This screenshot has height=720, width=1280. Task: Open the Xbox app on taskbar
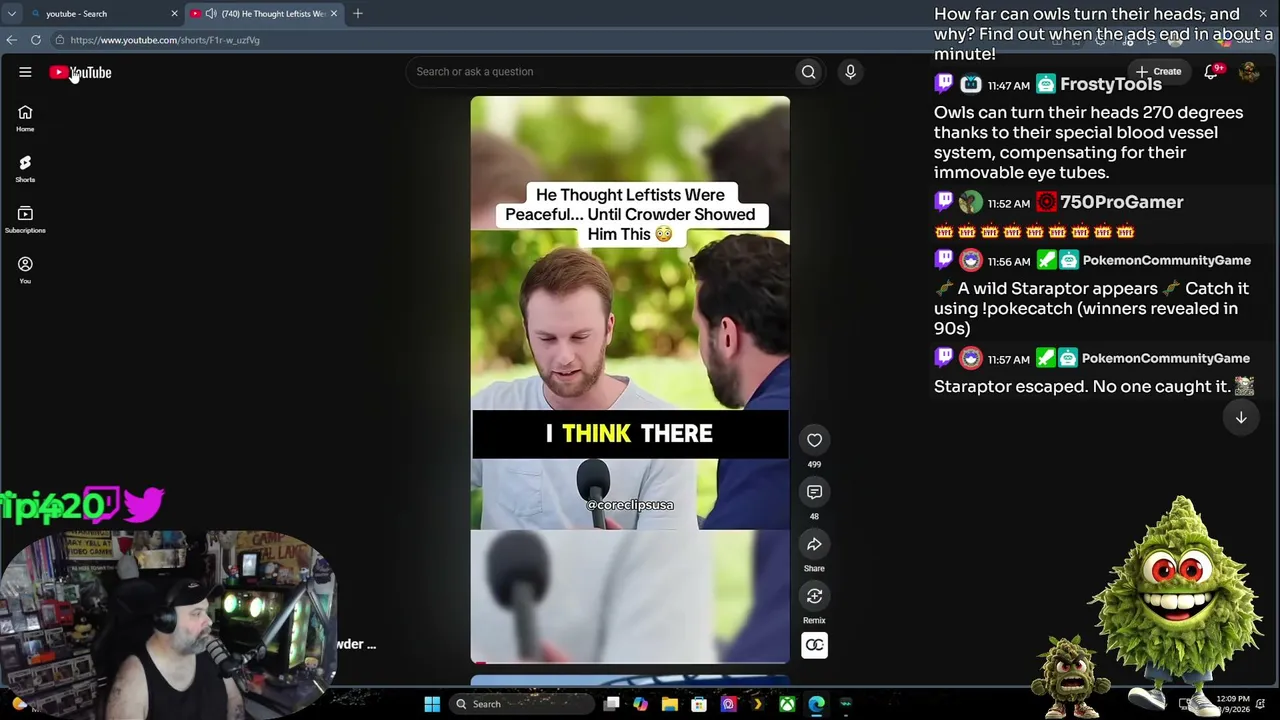[788, 704]
